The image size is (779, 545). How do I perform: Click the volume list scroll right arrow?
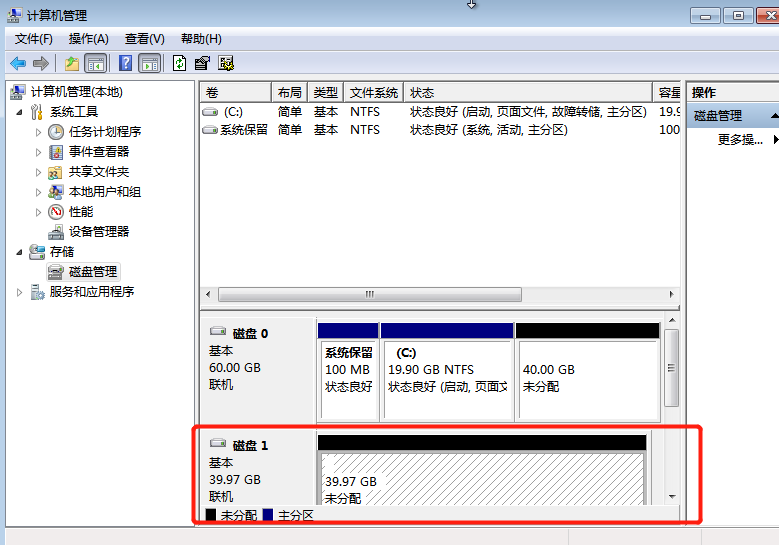coord(672,294)
